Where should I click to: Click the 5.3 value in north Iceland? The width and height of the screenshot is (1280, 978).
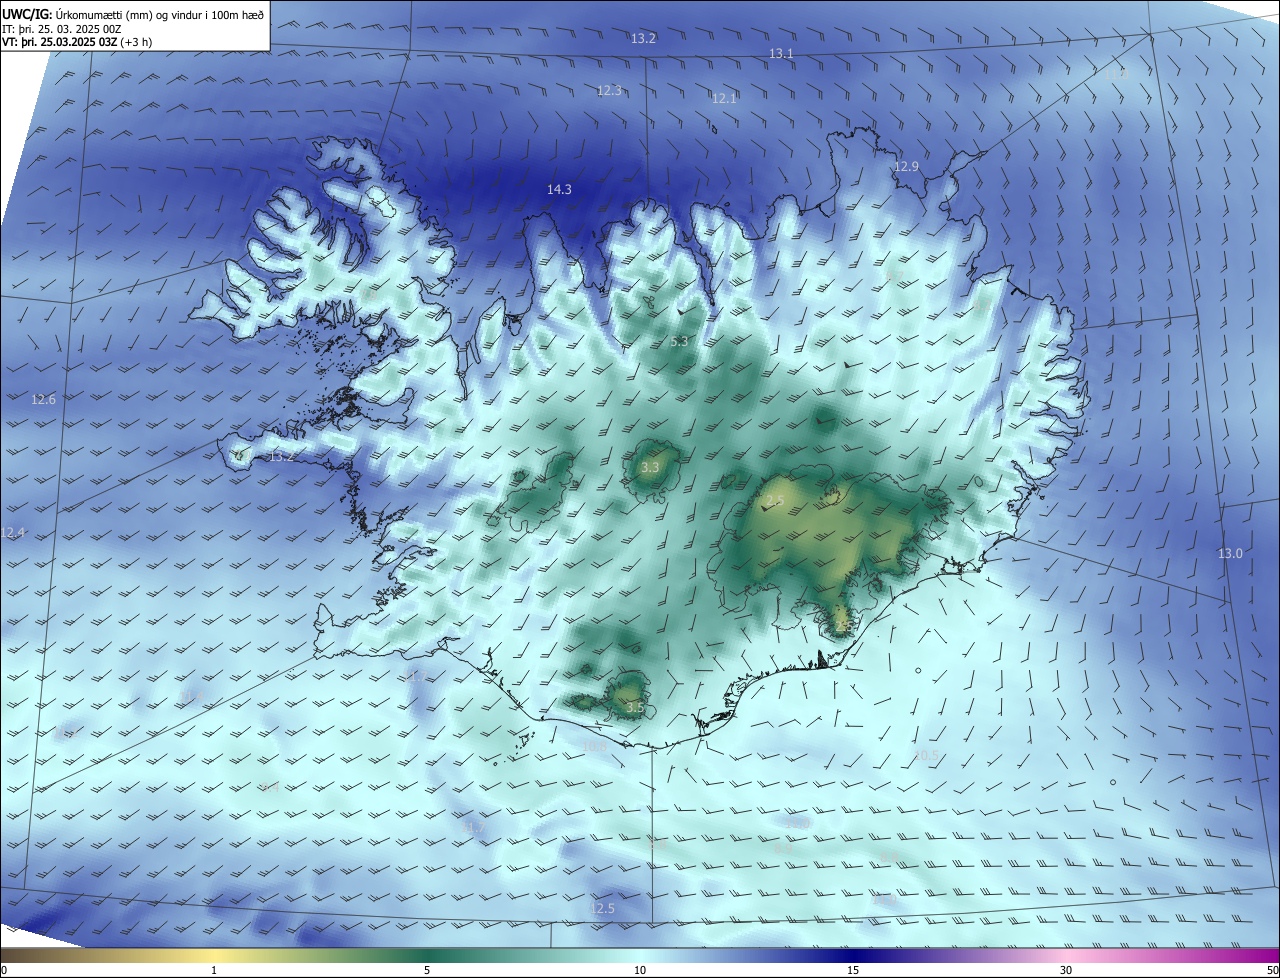pos(679,341)
